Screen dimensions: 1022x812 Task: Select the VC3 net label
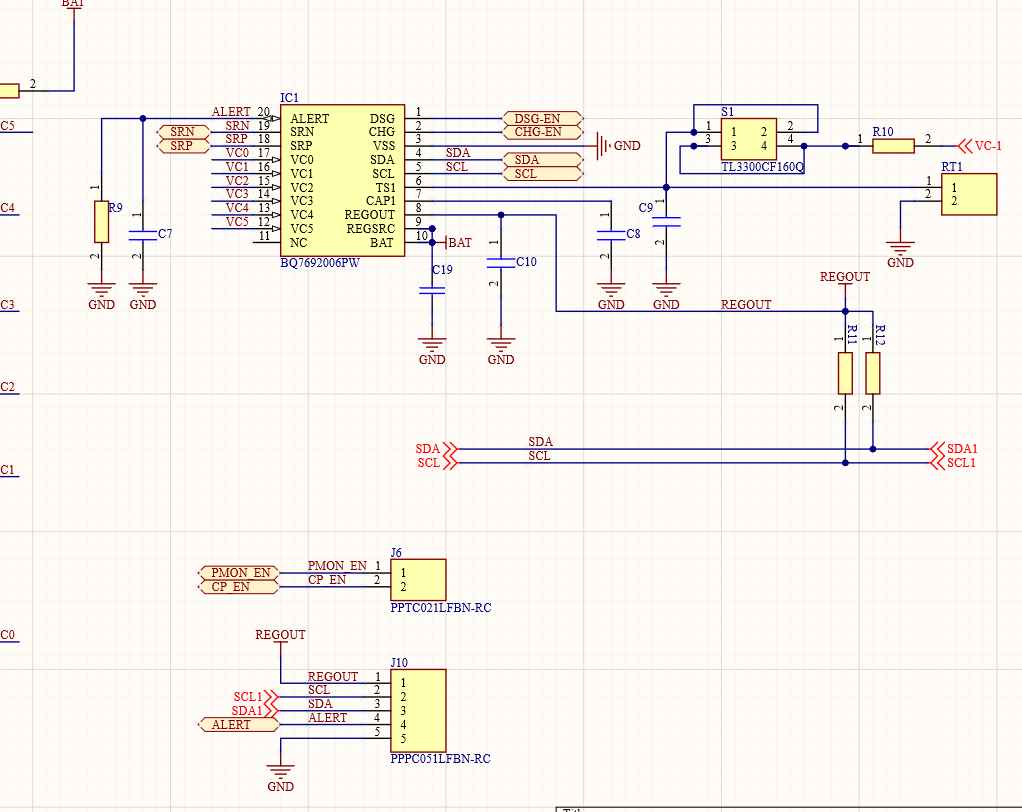237,194
